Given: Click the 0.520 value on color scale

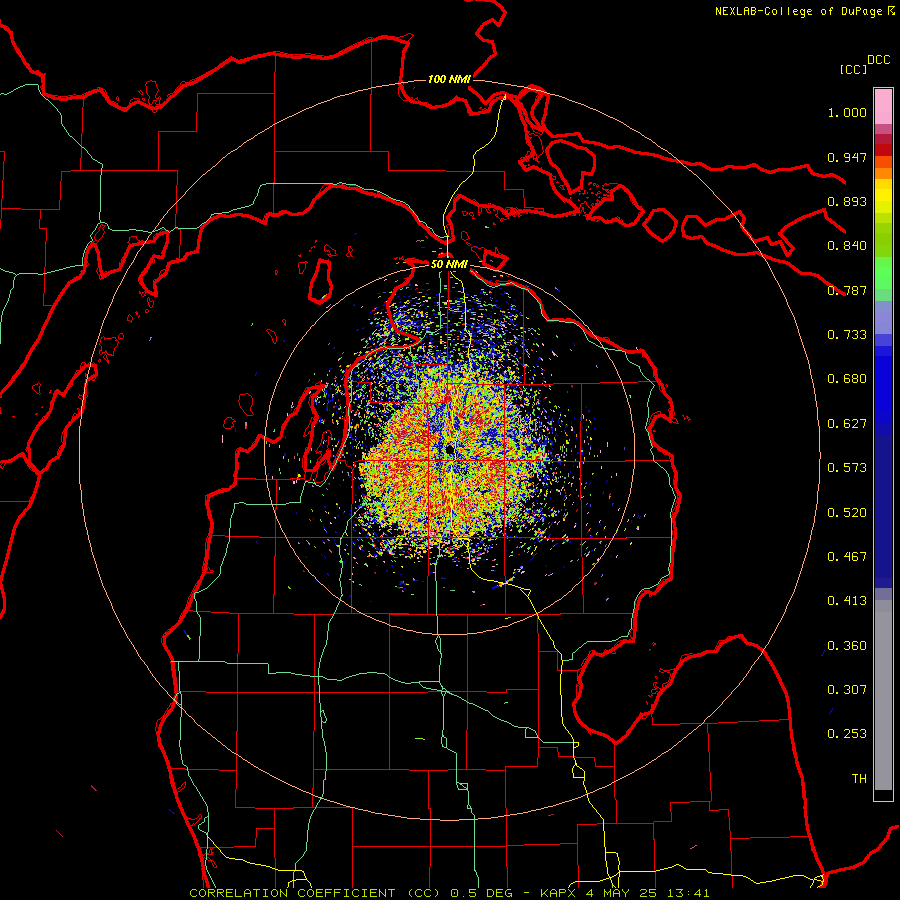Looking at the screenshot, I should [x=847, y=513].
